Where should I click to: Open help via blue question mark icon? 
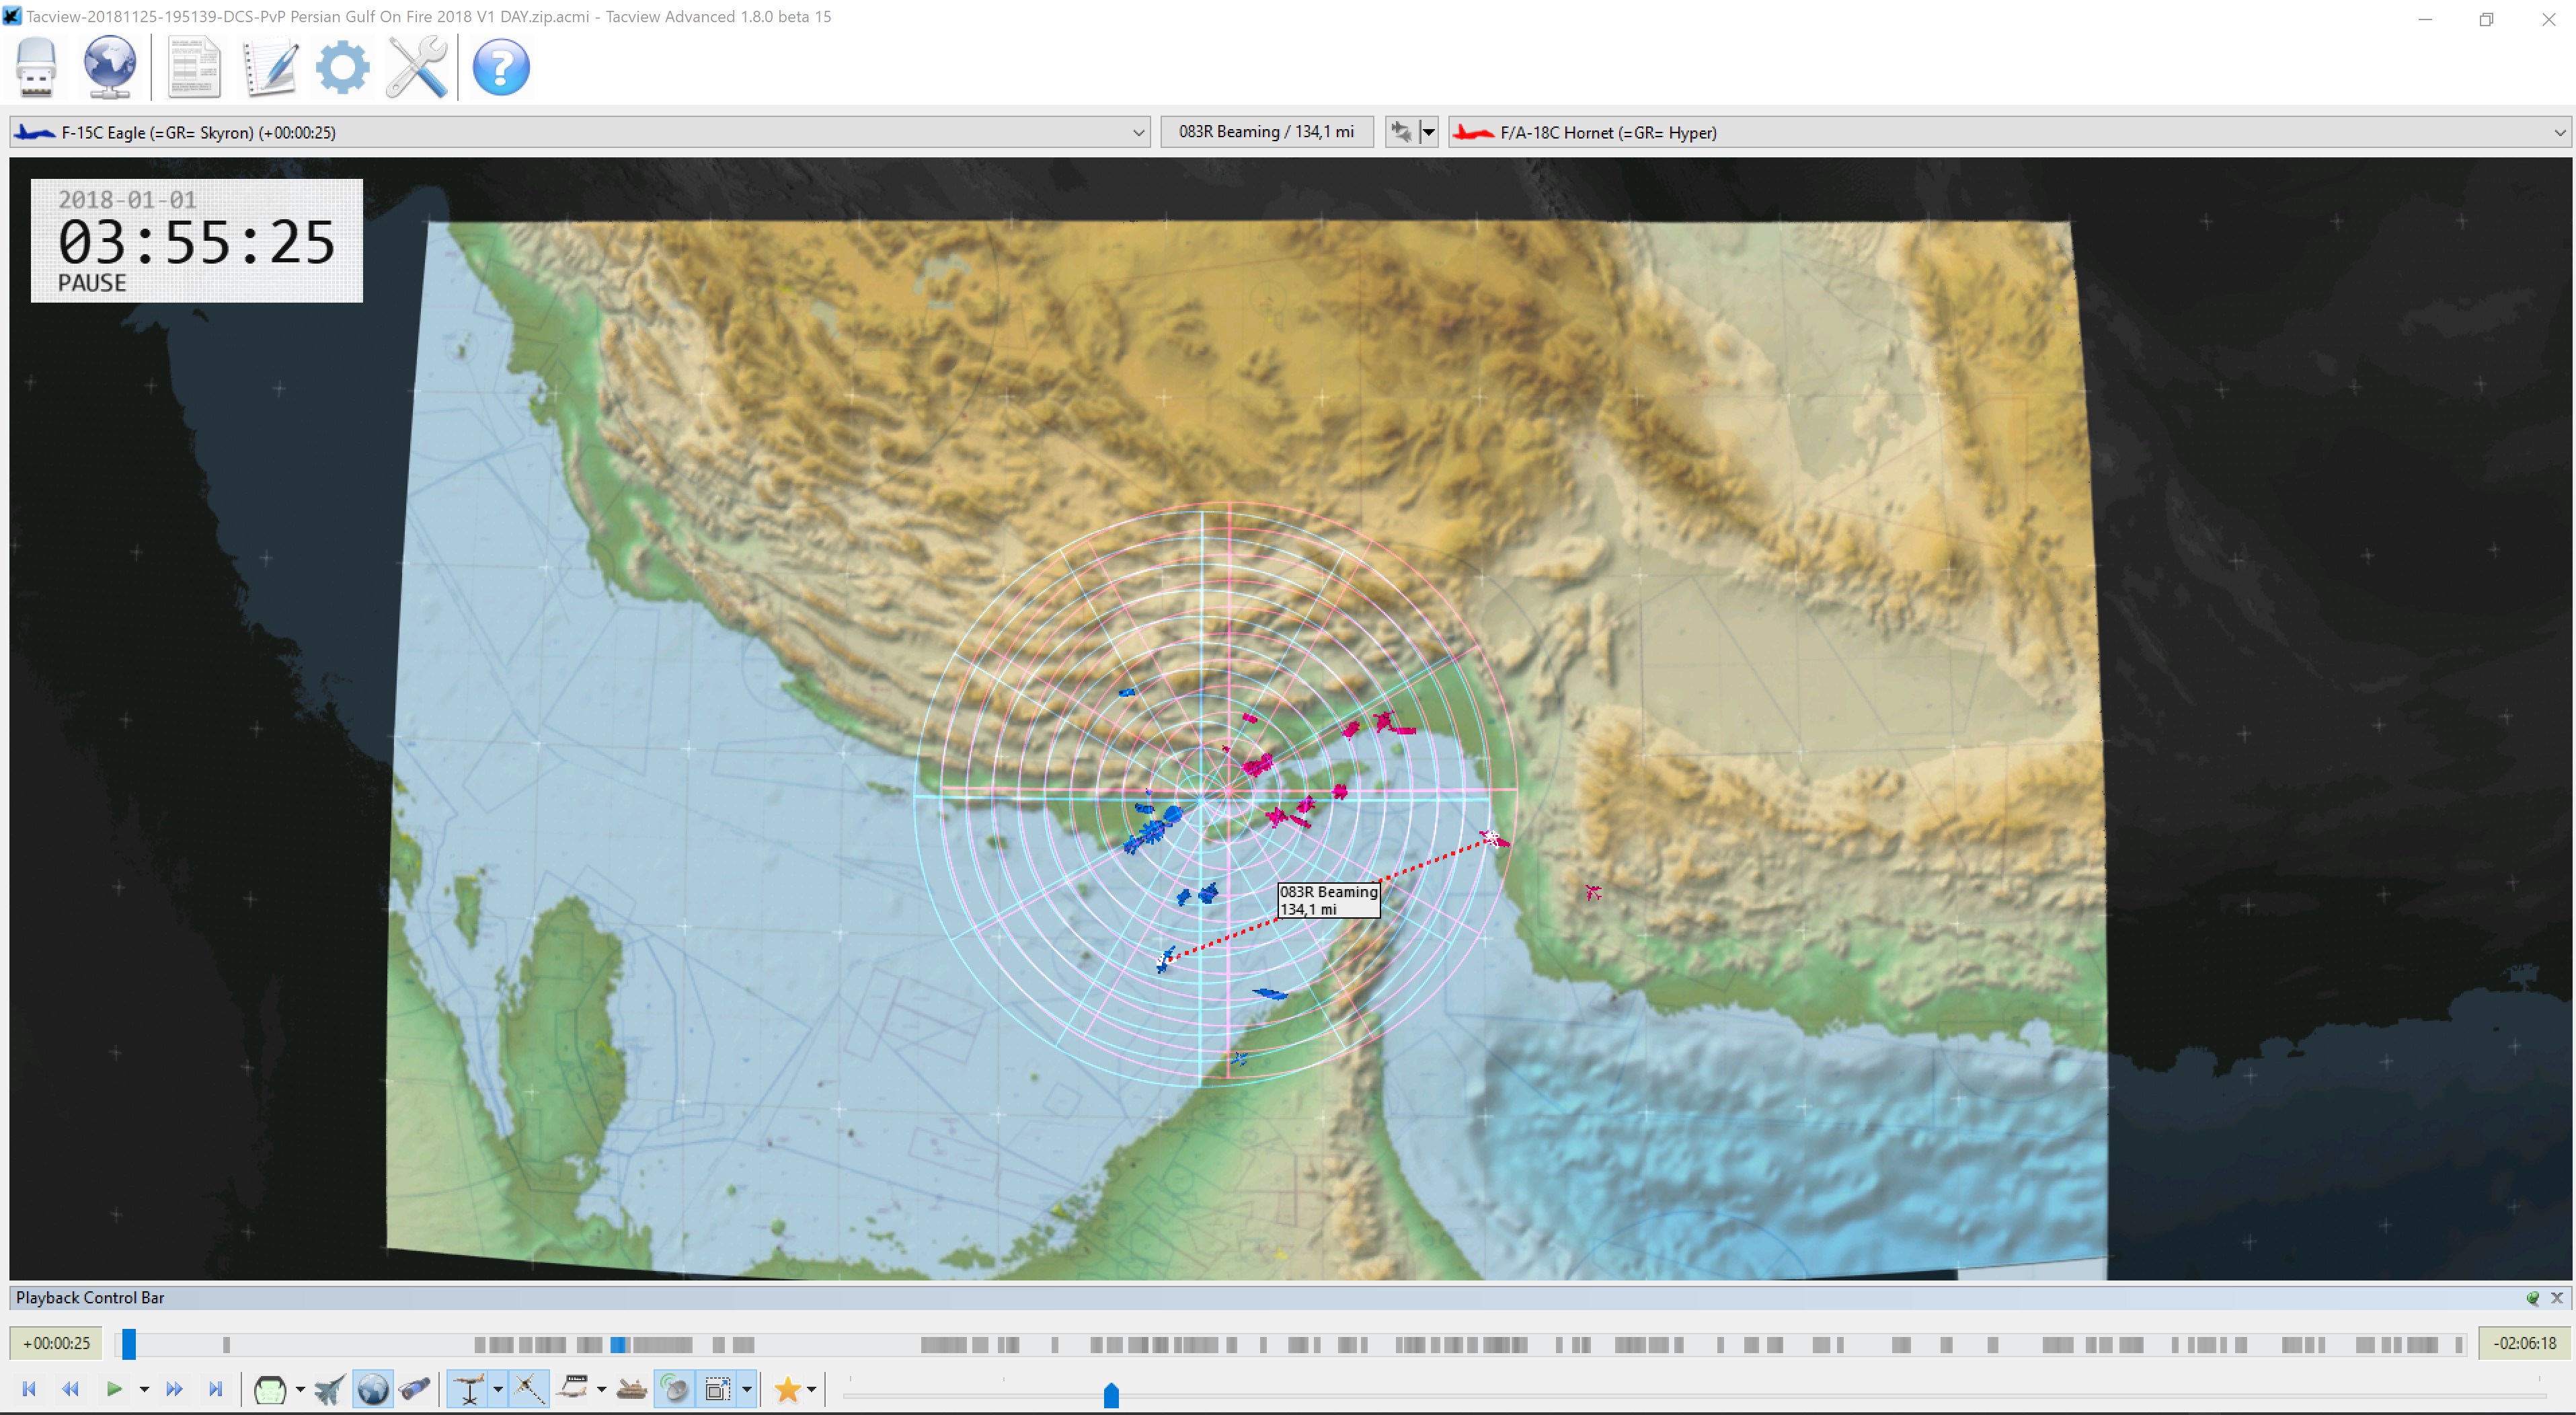pos(500,67)
